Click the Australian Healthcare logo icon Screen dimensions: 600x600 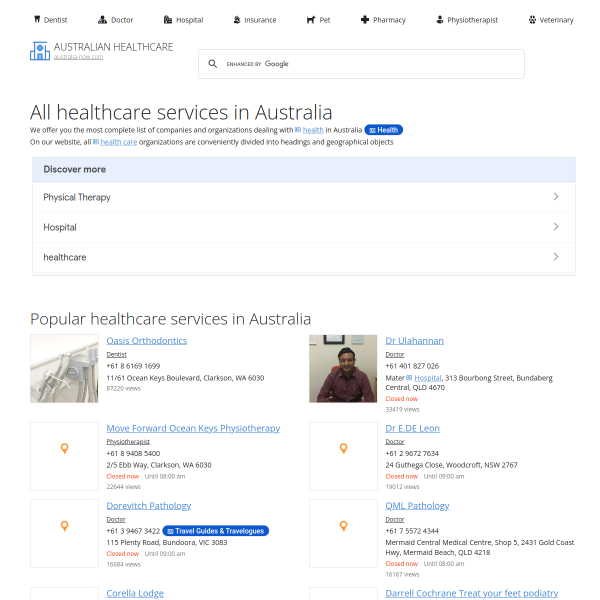point(40,51)
